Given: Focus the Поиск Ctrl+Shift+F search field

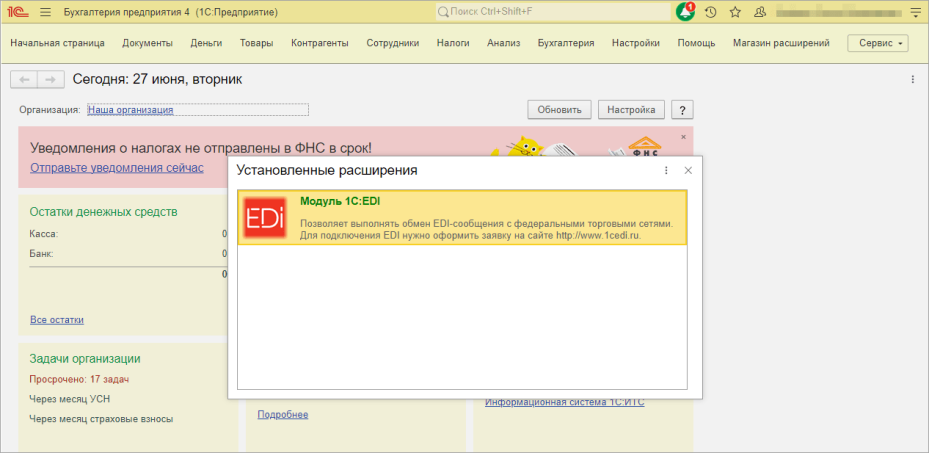Looking at the screenshot, I should pyautogui.click(x=553, y=12).
